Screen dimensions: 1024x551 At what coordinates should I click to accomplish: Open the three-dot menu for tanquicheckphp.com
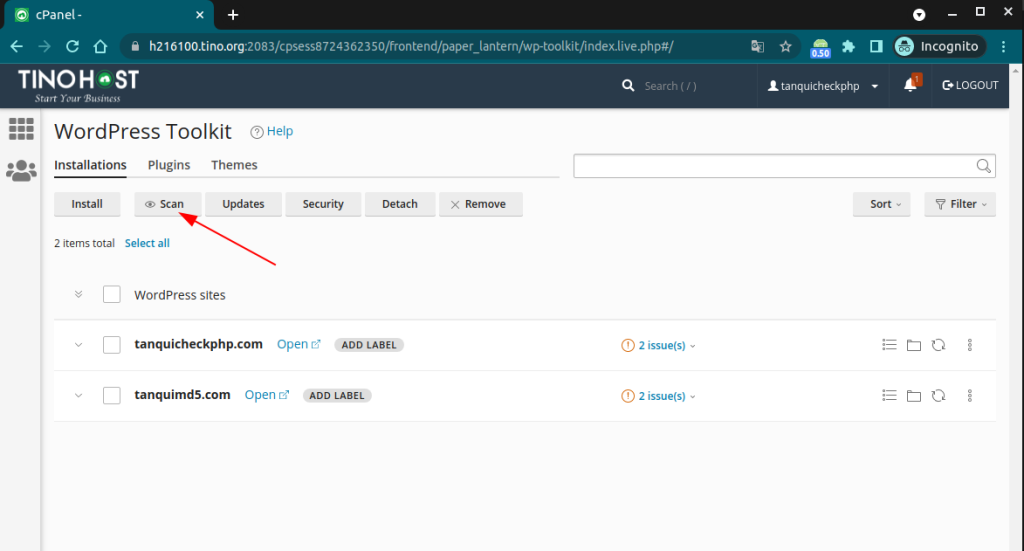(x=970, y=345)
